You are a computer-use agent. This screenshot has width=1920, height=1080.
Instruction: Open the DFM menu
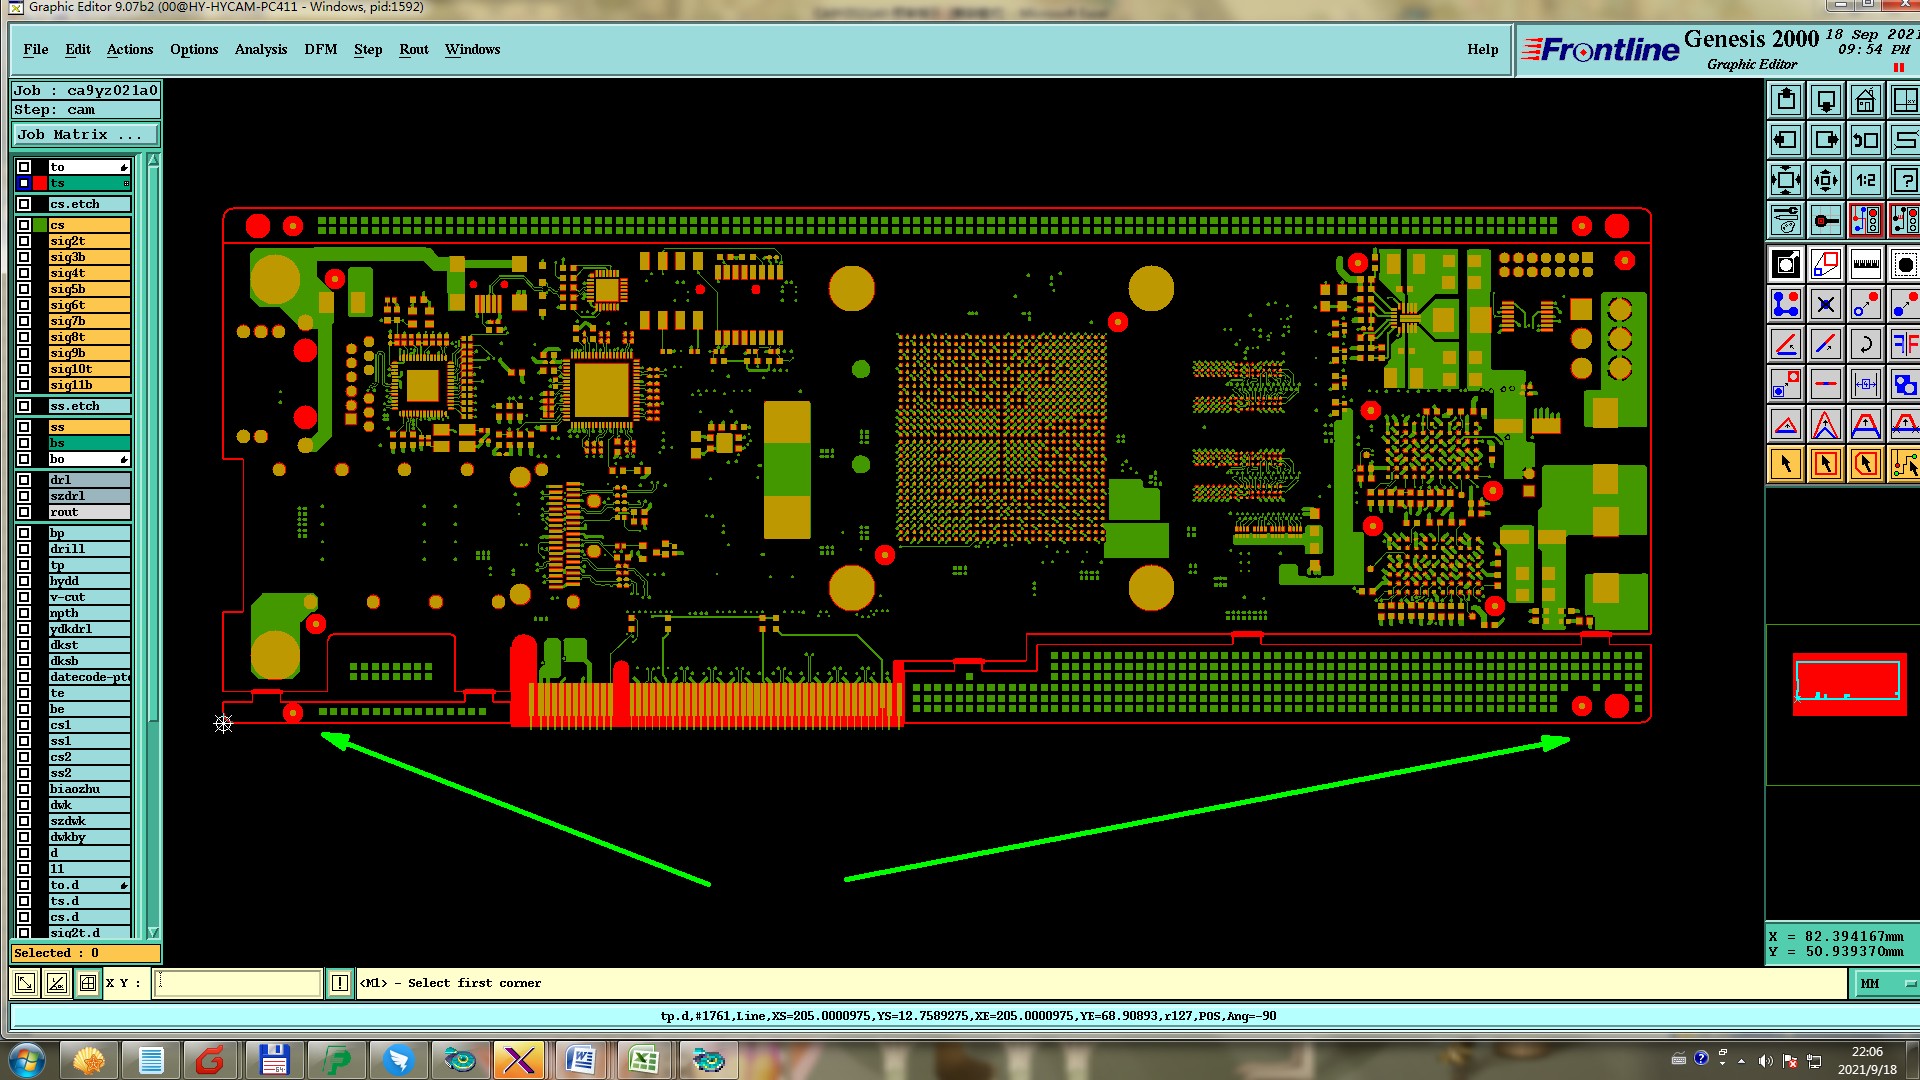pos(320,49)
